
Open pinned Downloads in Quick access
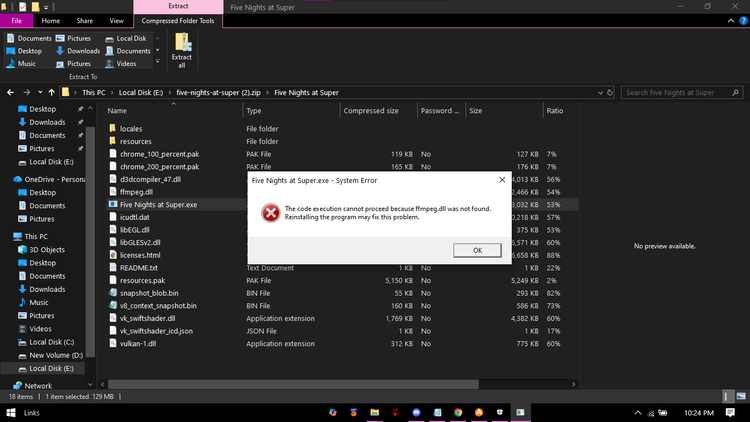42,122
